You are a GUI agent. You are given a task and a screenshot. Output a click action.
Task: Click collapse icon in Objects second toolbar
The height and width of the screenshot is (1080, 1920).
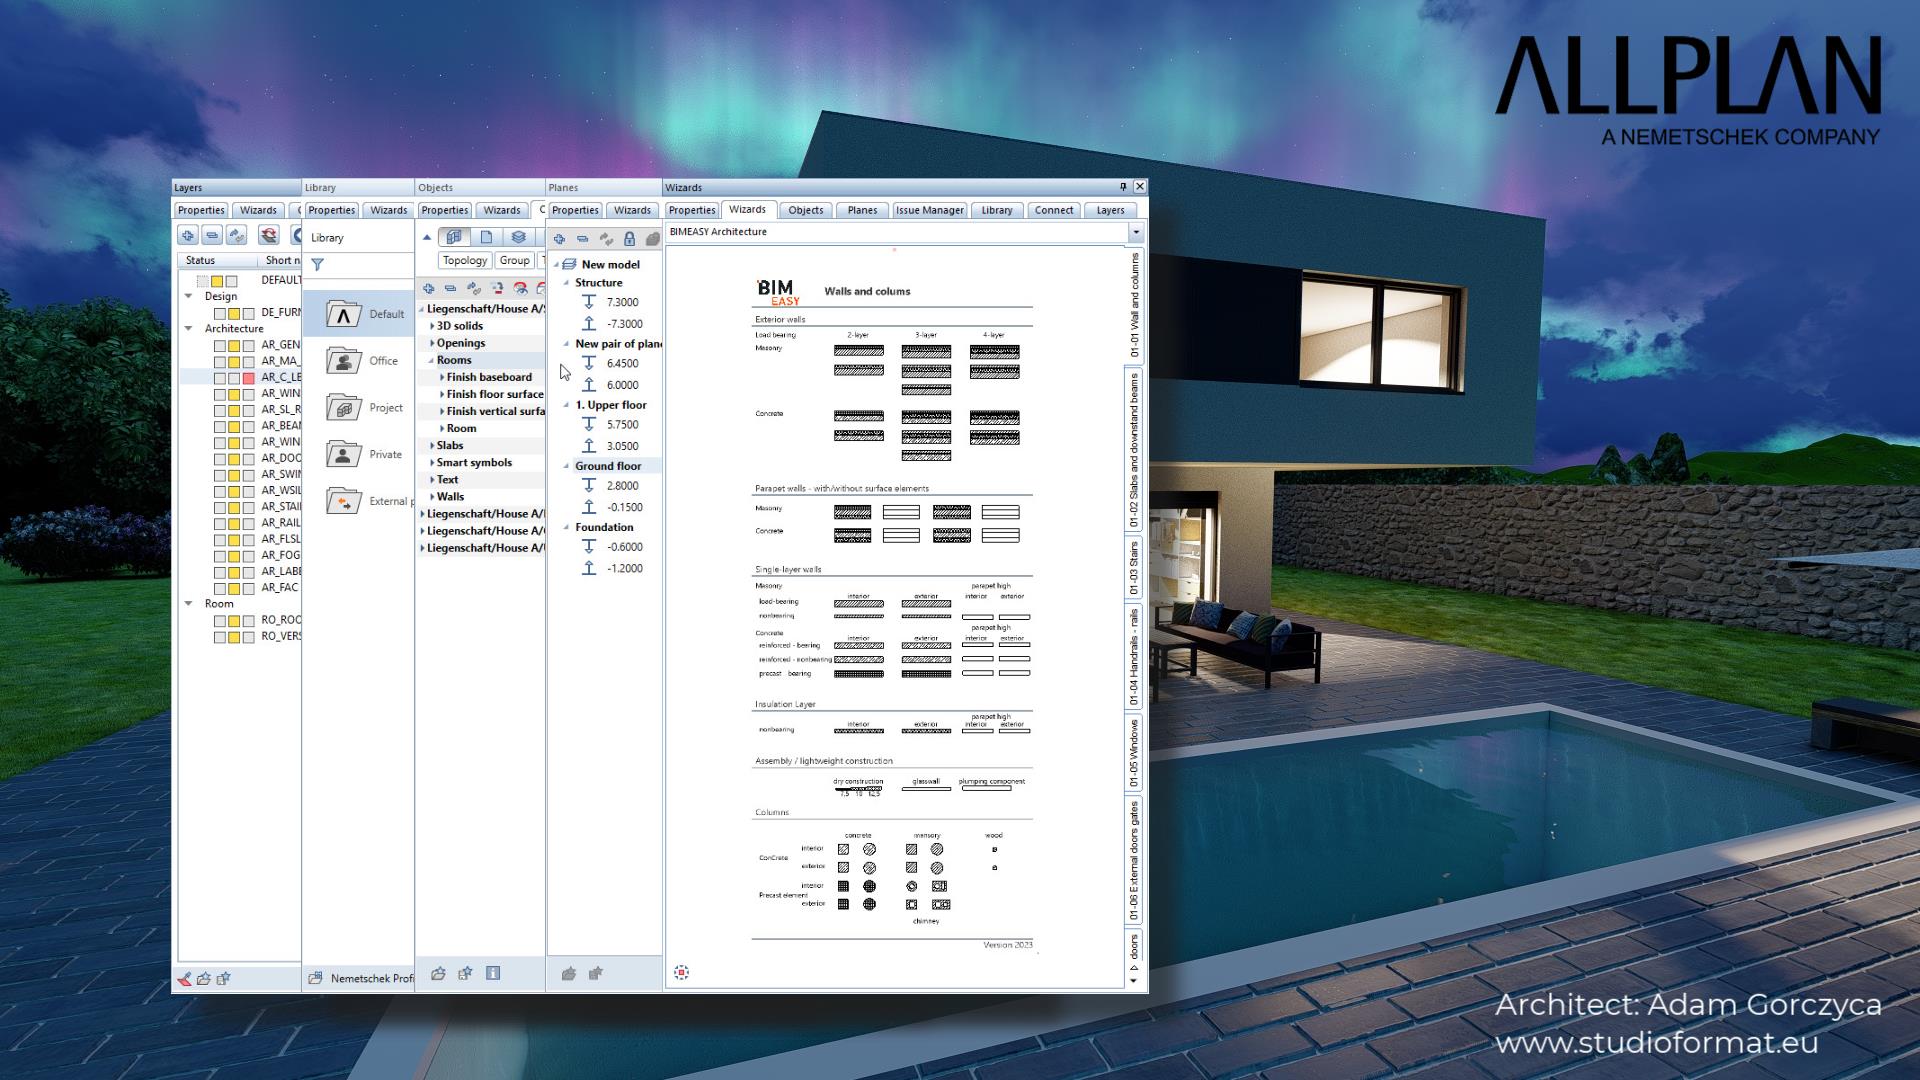[450, 288]
